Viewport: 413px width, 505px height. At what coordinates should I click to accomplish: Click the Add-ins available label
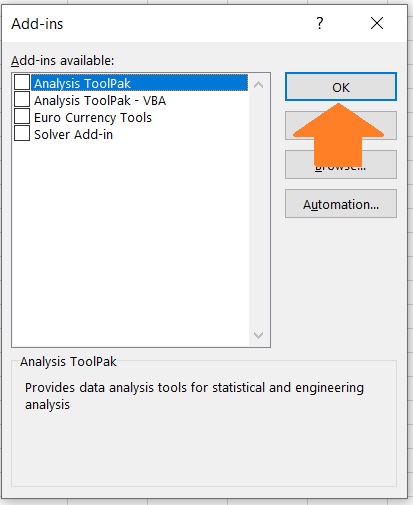[62, 61]
